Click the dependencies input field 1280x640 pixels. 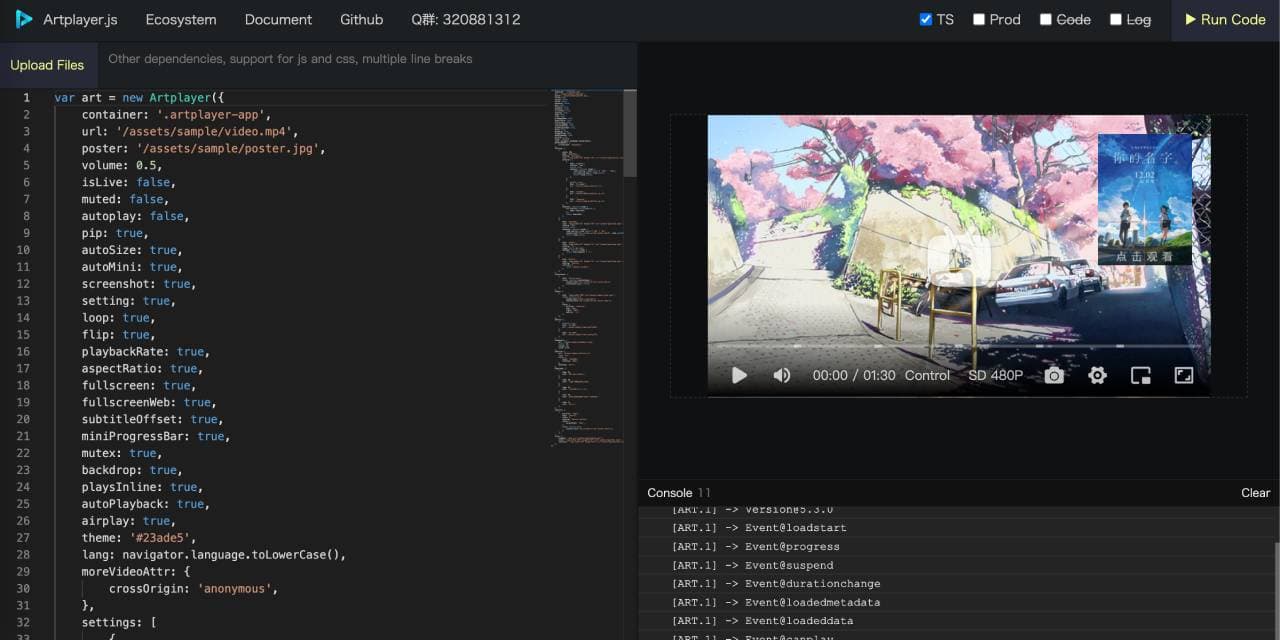click(365, 65)
